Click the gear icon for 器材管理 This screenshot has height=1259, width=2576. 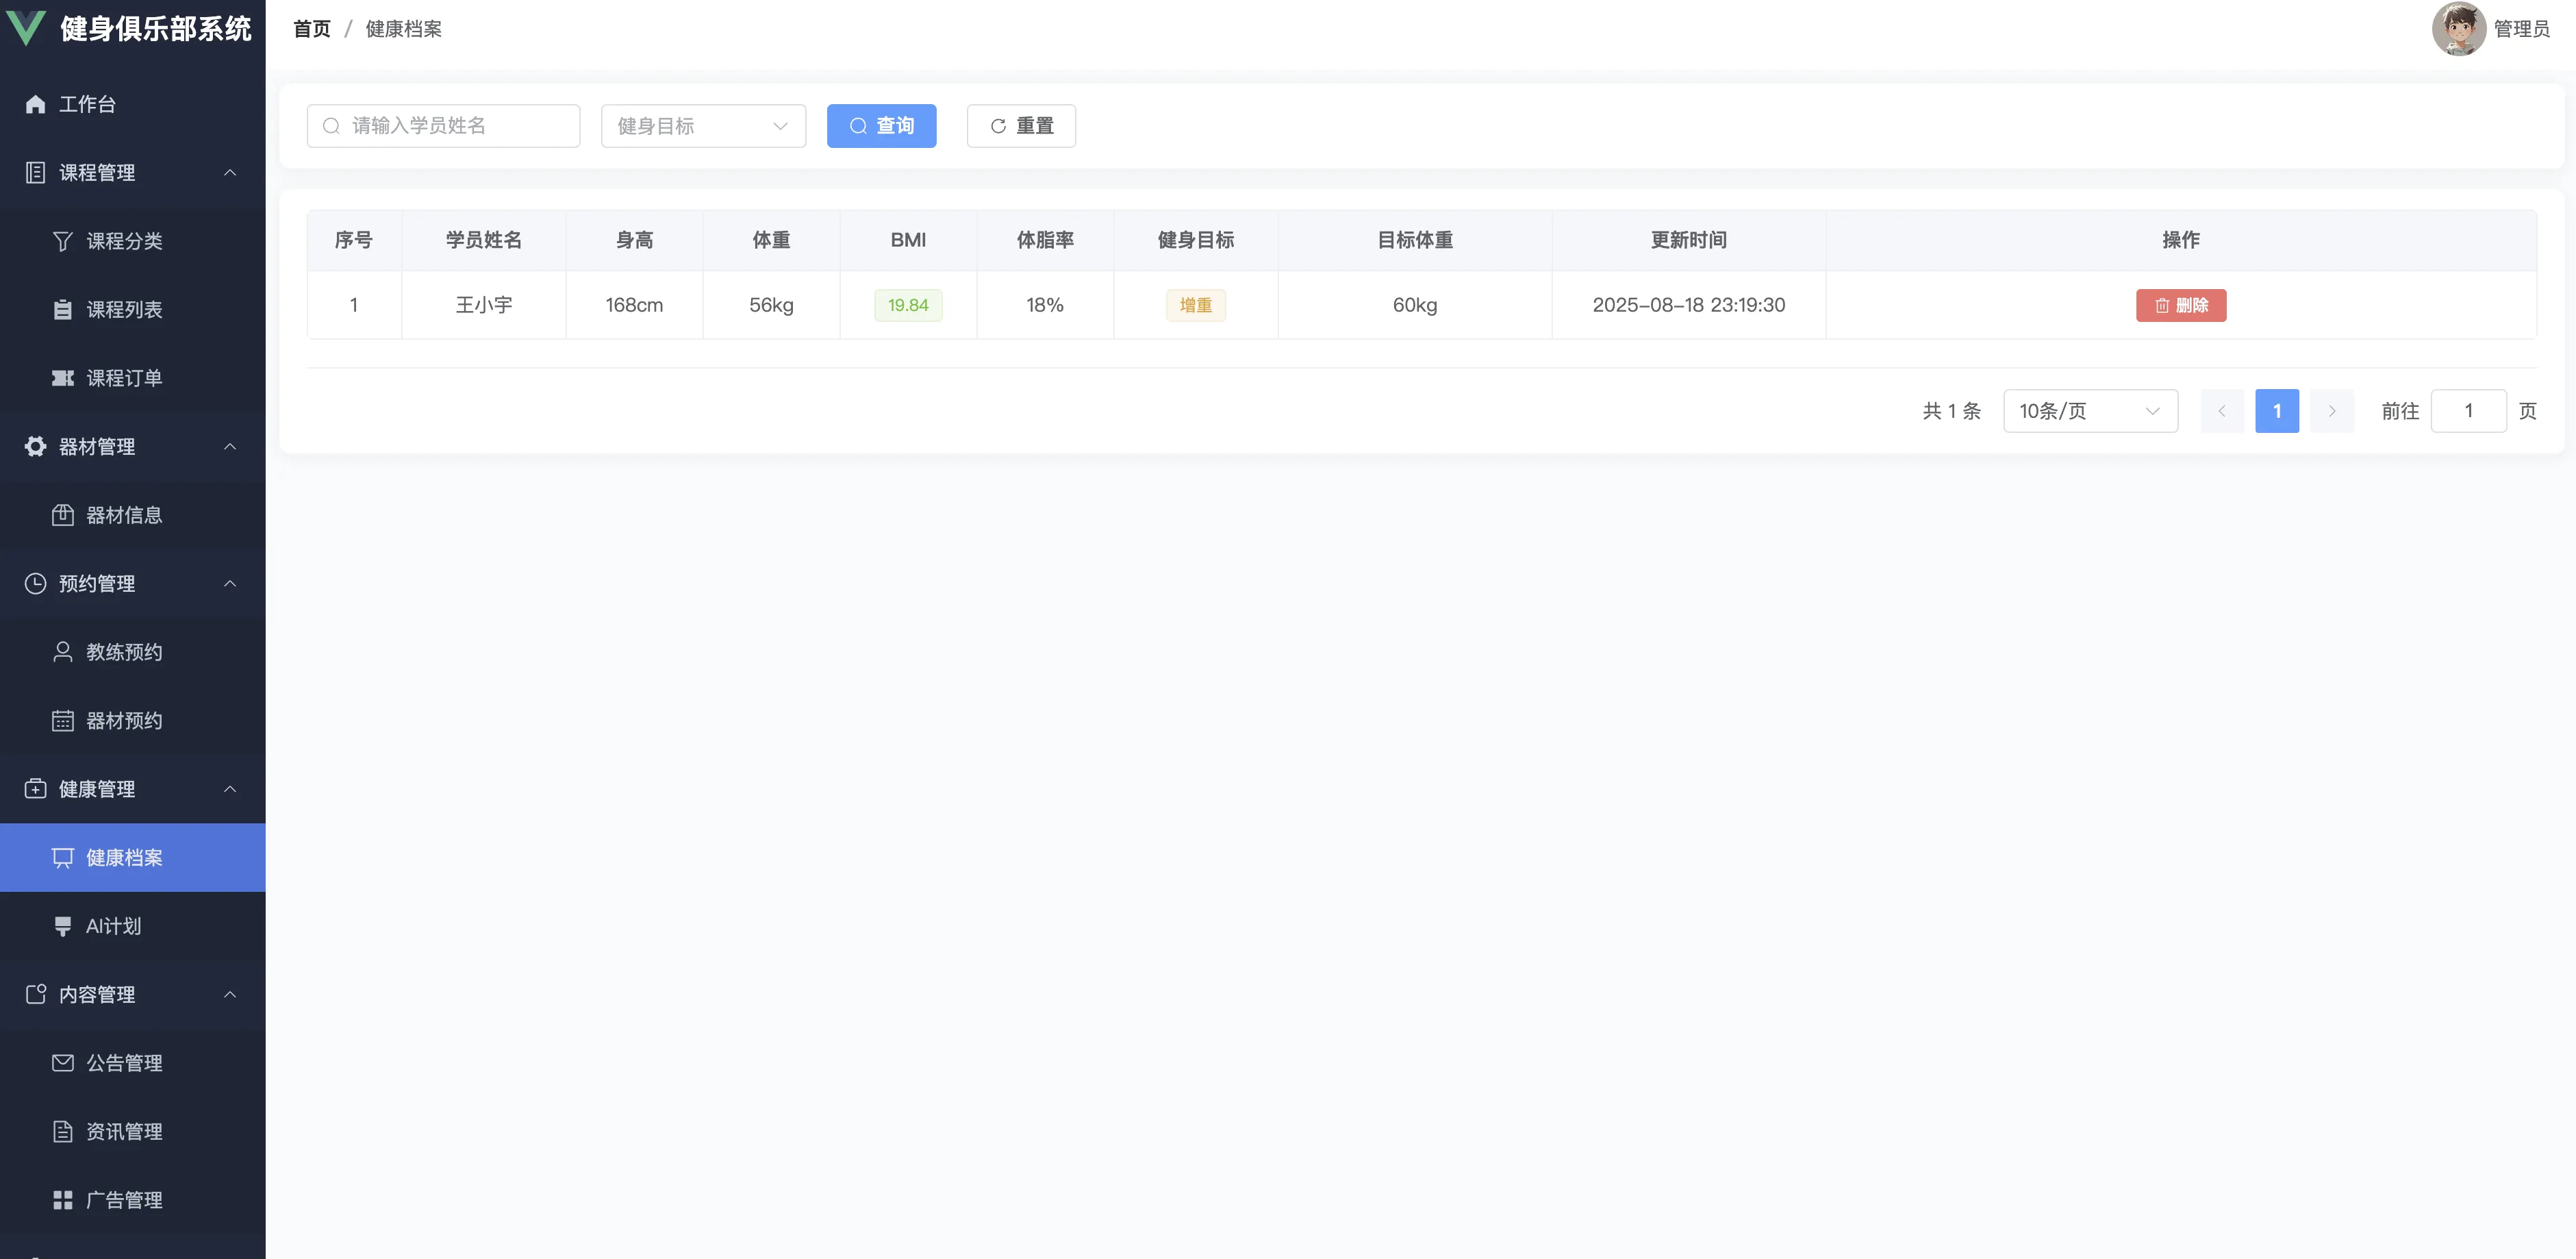coord(36,446)
